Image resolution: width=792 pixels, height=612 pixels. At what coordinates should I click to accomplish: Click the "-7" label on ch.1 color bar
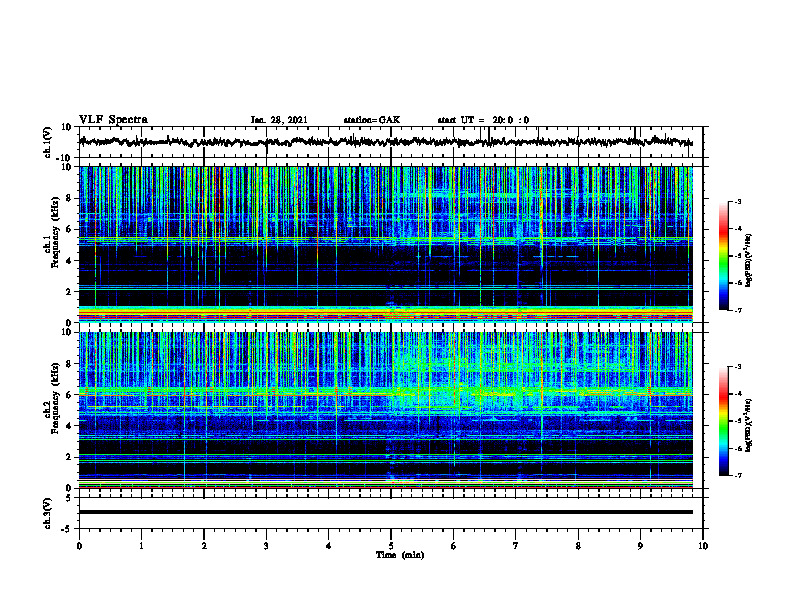click(738, 310)
